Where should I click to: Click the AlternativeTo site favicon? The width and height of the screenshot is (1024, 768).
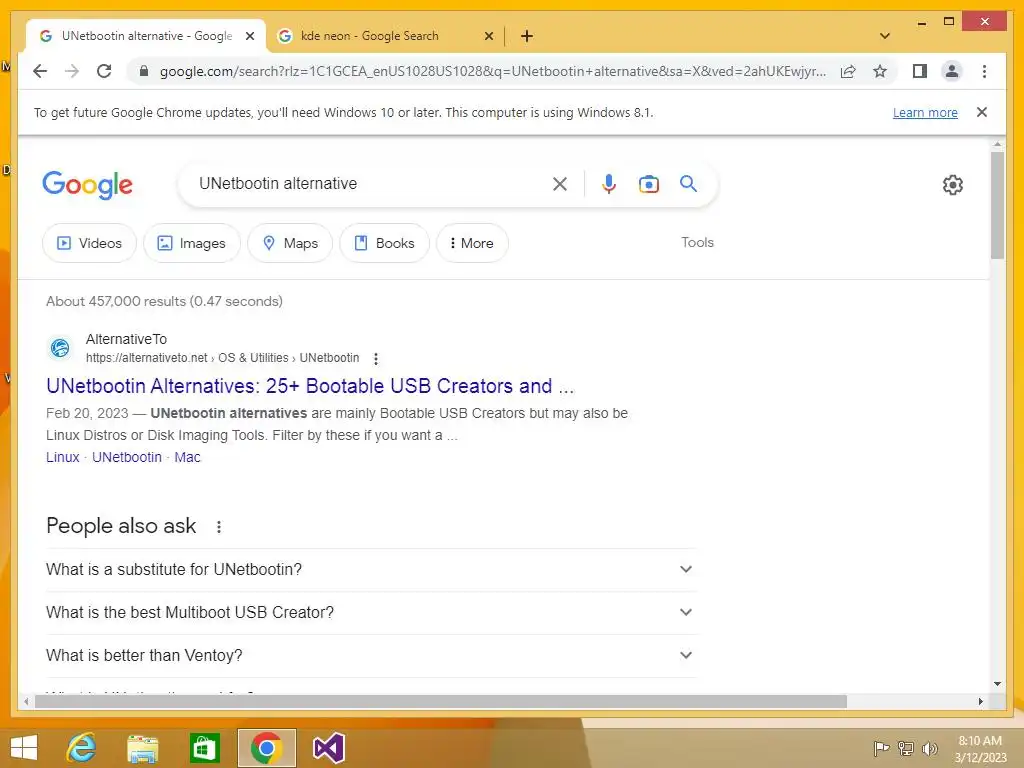(x=60, y=348)
